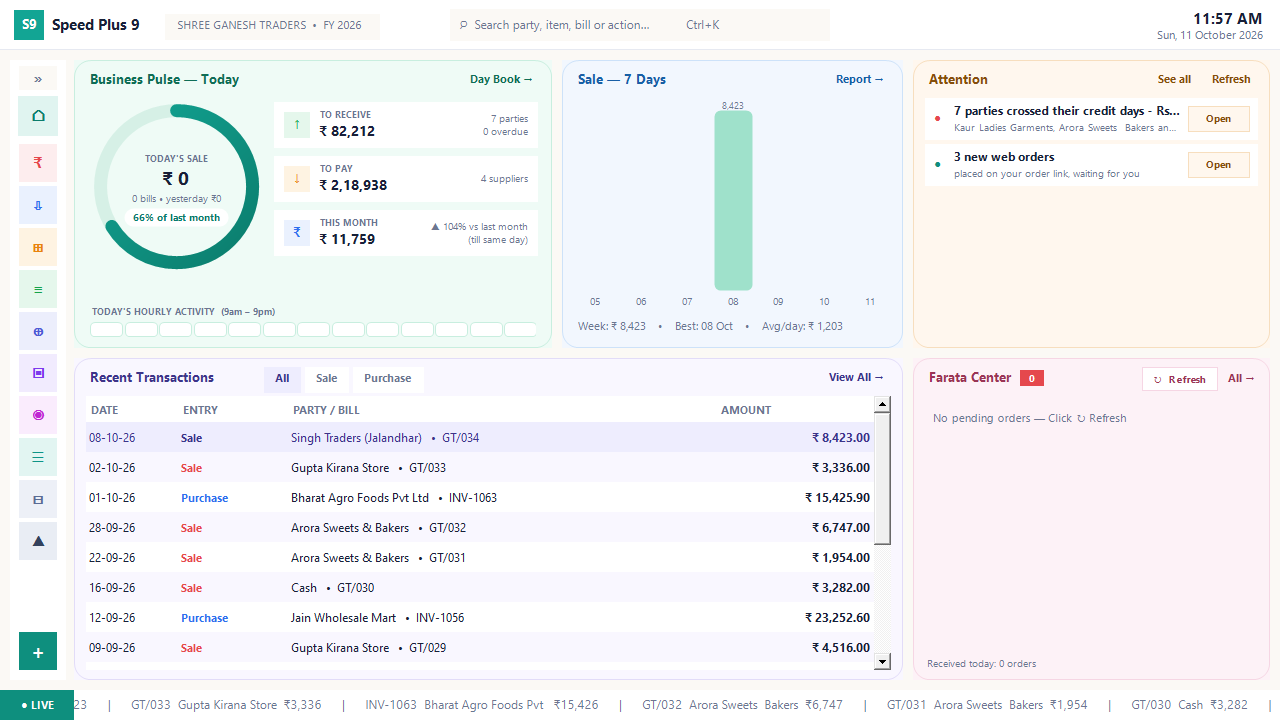Viewport: 1280px width, 720px height.
Task: Select the Bharat Agro Foods INV-1063 row
Action: (x=480, y=498)
